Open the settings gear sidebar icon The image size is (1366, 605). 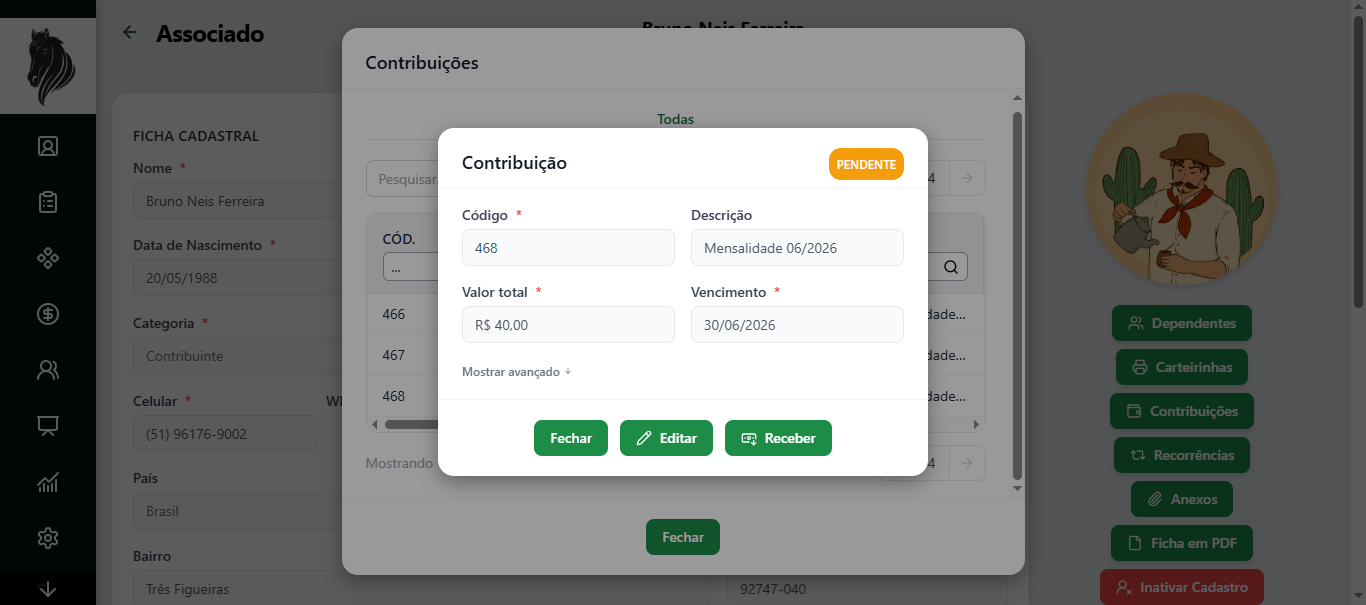(x=48, y=538)
